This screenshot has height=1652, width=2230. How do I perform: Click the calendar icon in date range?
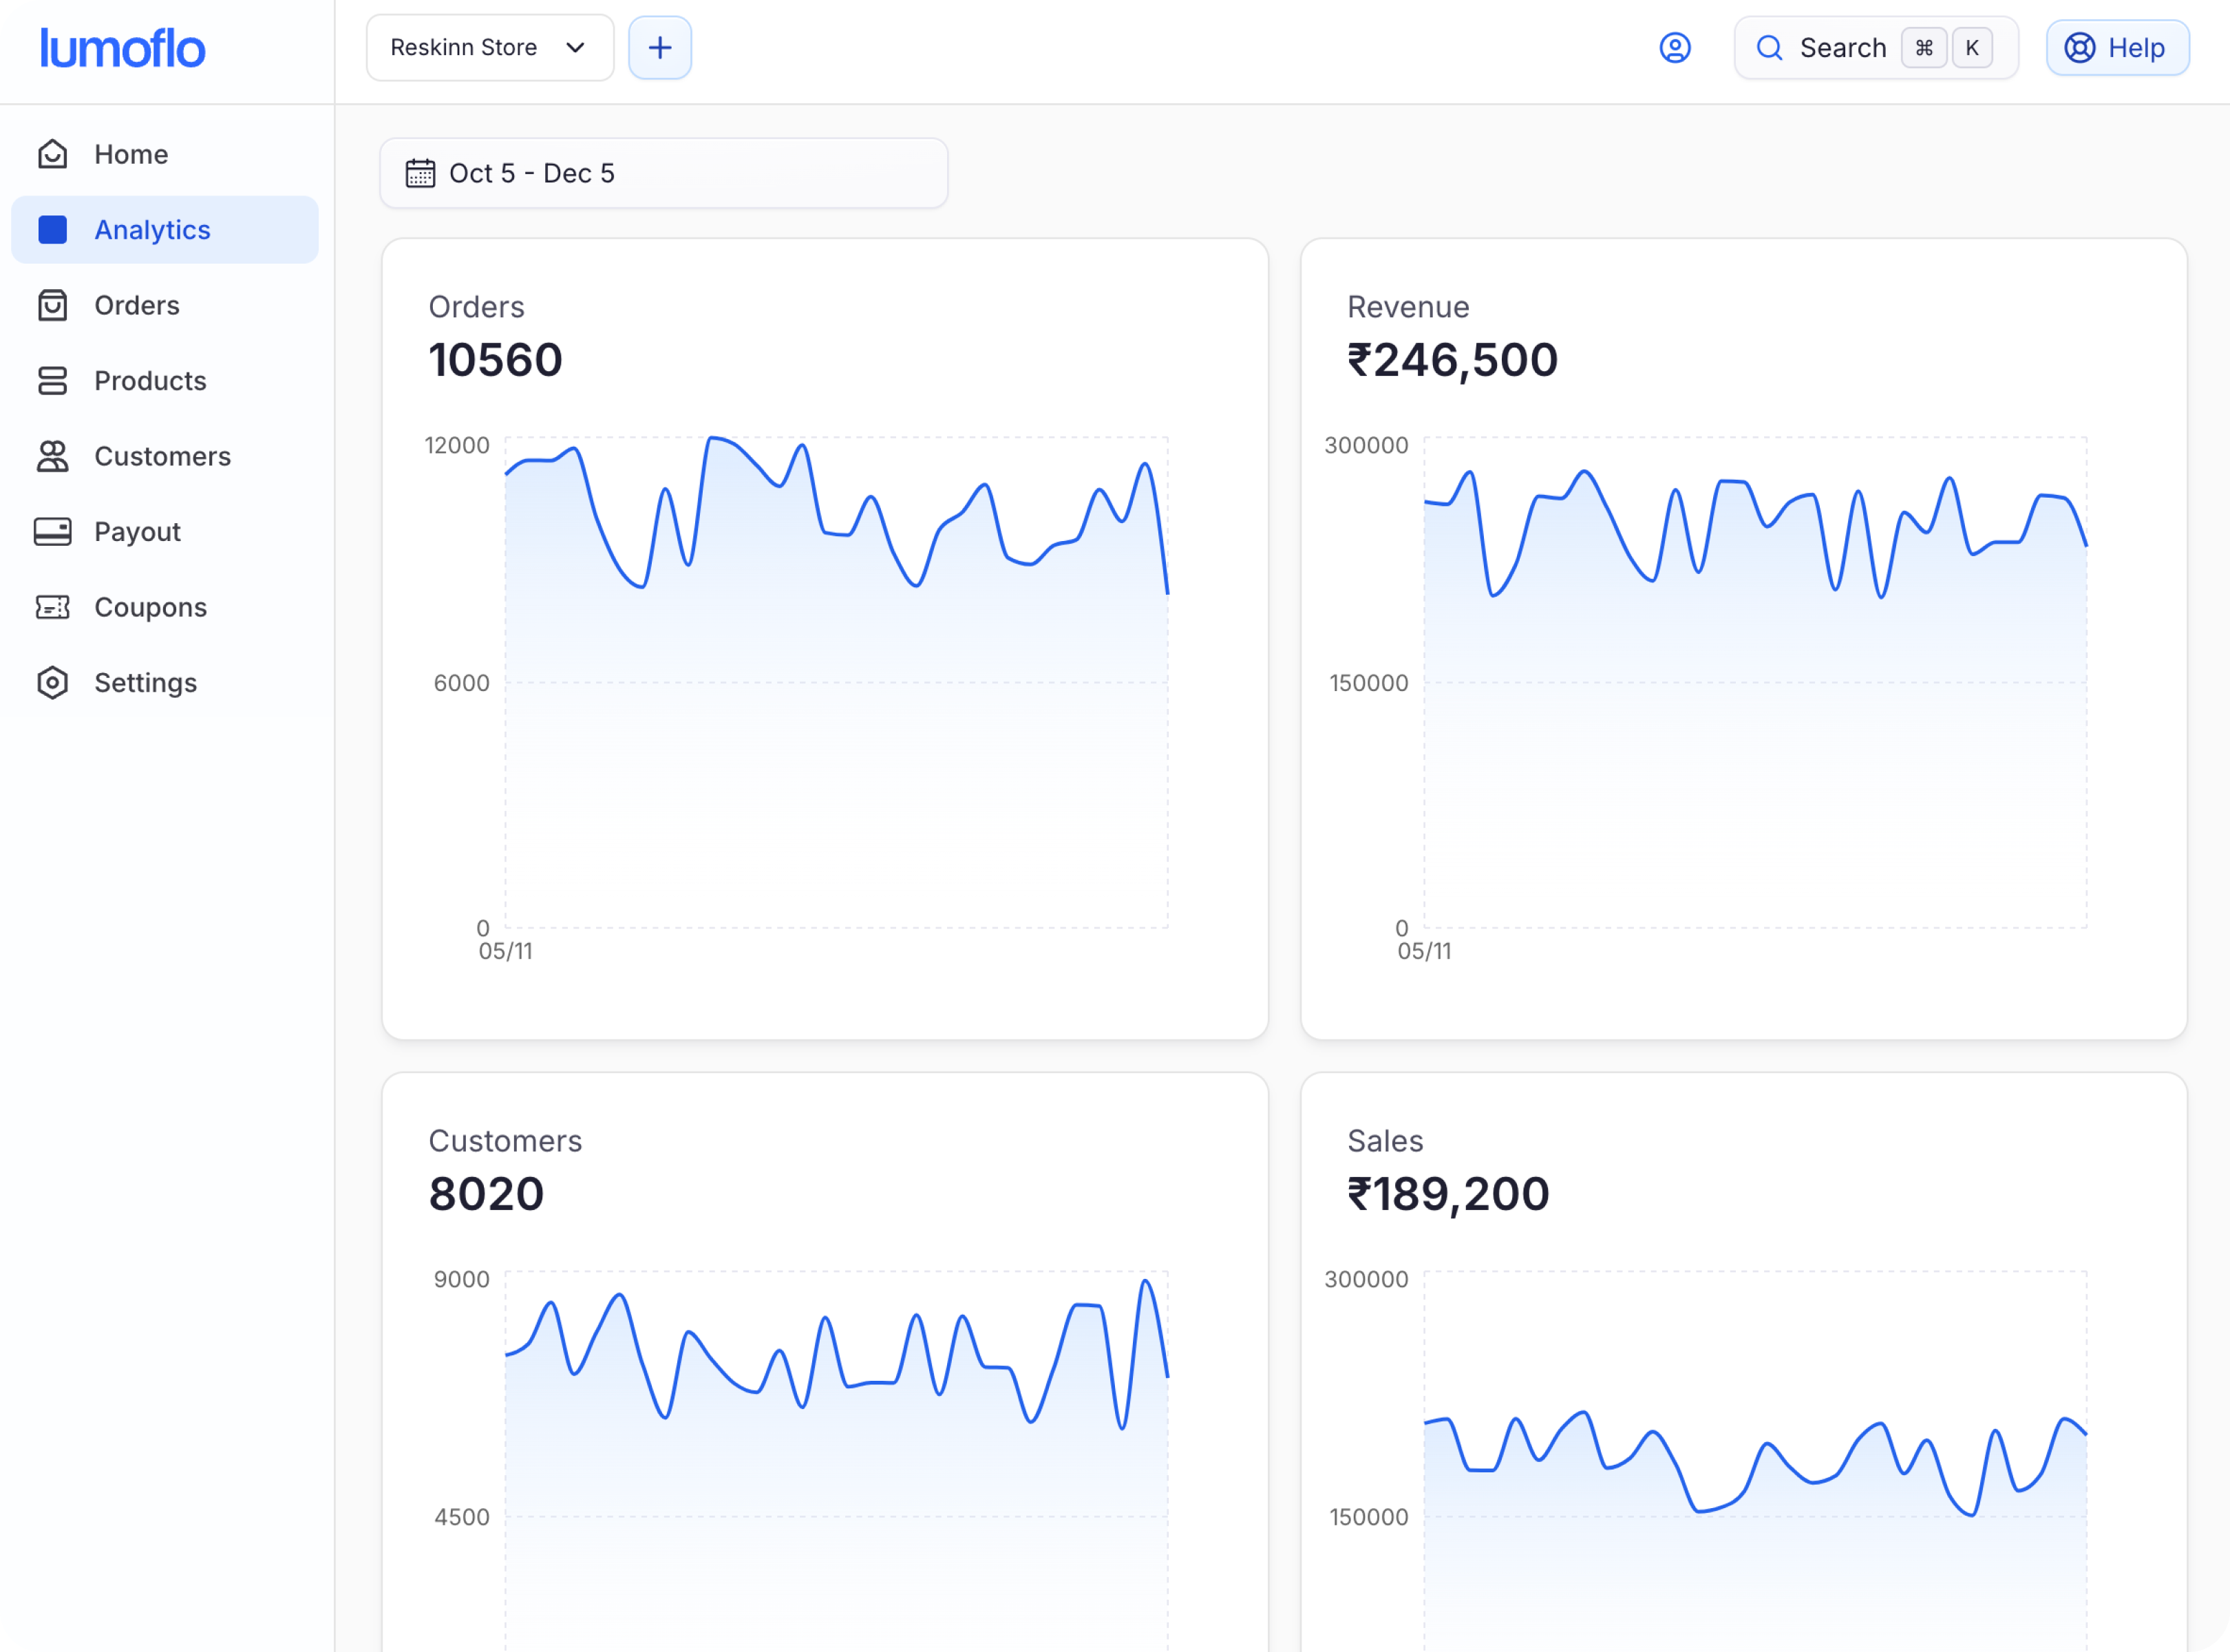[420, 173]
